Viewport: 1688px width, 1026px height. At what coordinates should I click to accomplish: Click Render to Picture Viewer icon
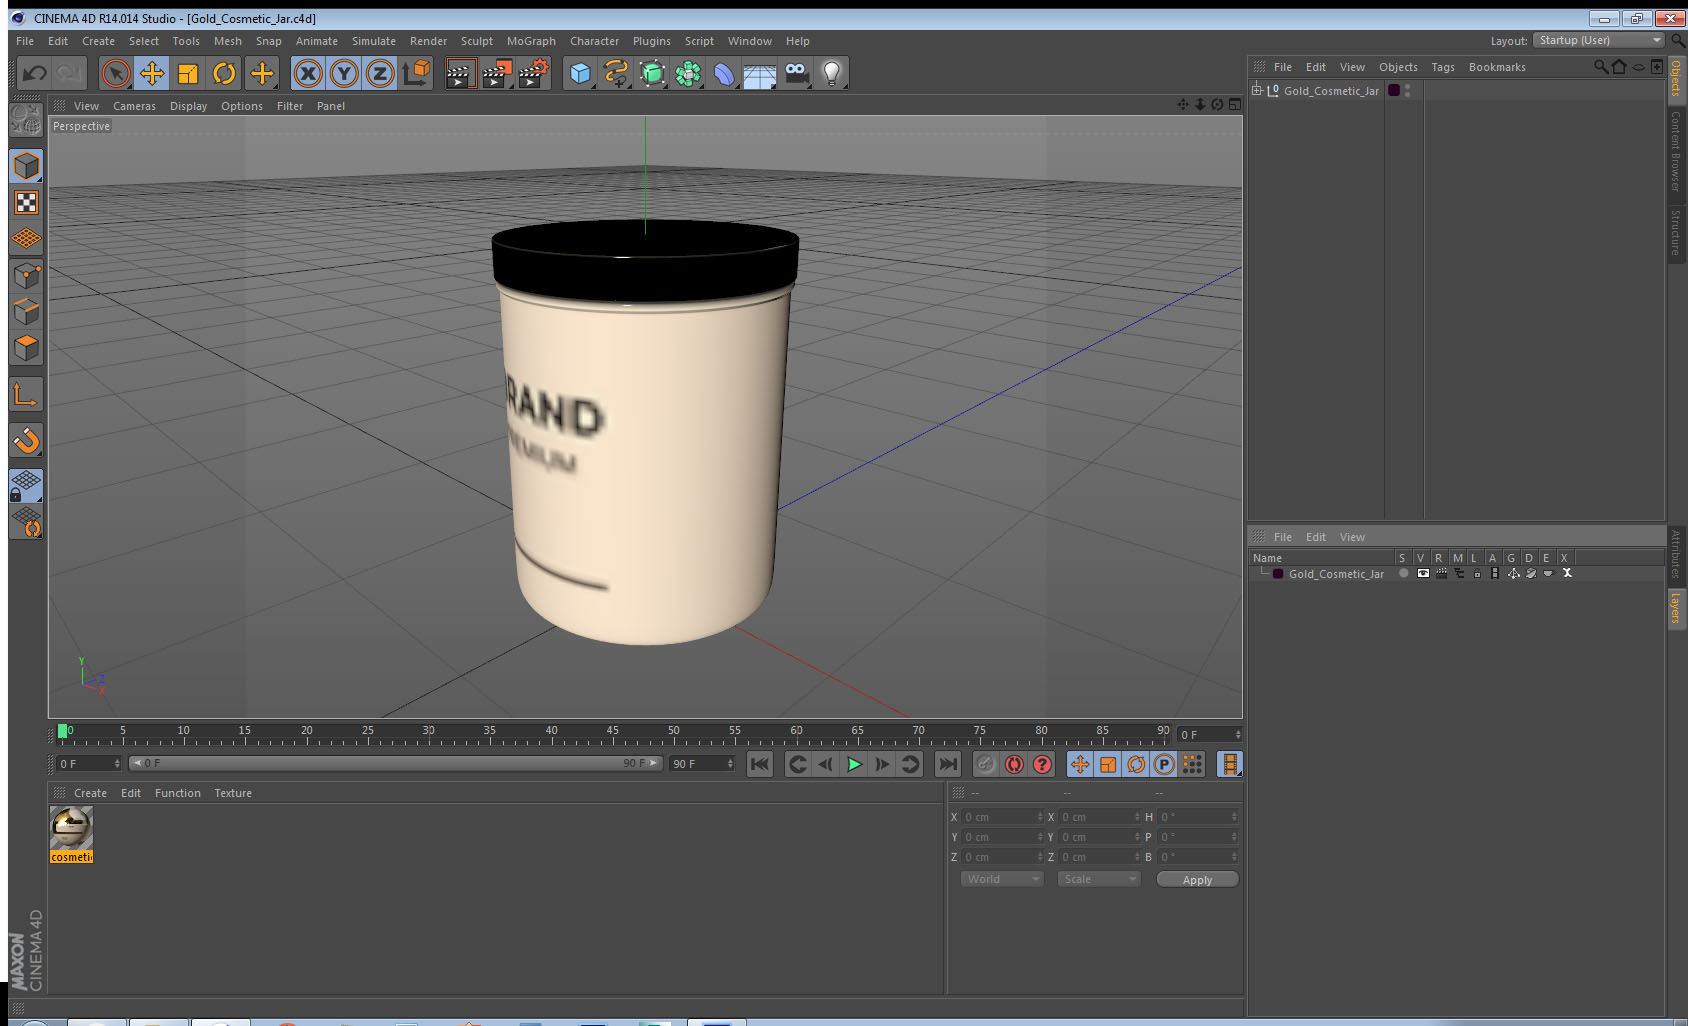click(497, 73)
